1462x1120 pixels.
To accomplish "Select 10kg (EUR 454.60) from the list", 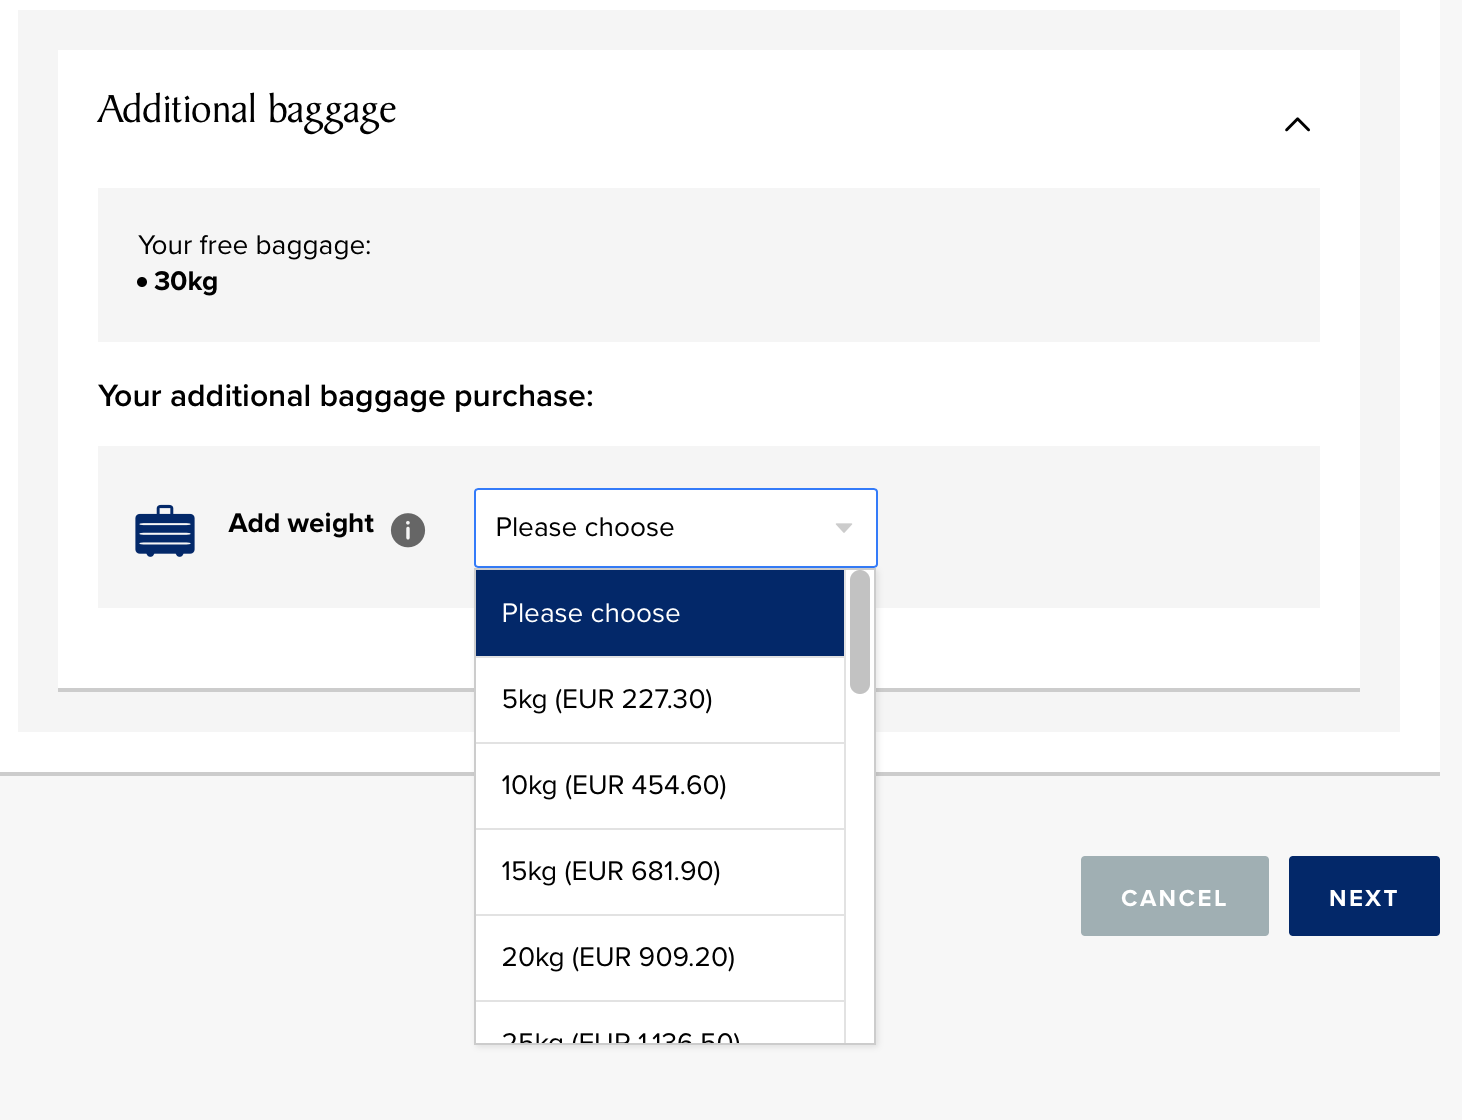I will pos(660,785).
